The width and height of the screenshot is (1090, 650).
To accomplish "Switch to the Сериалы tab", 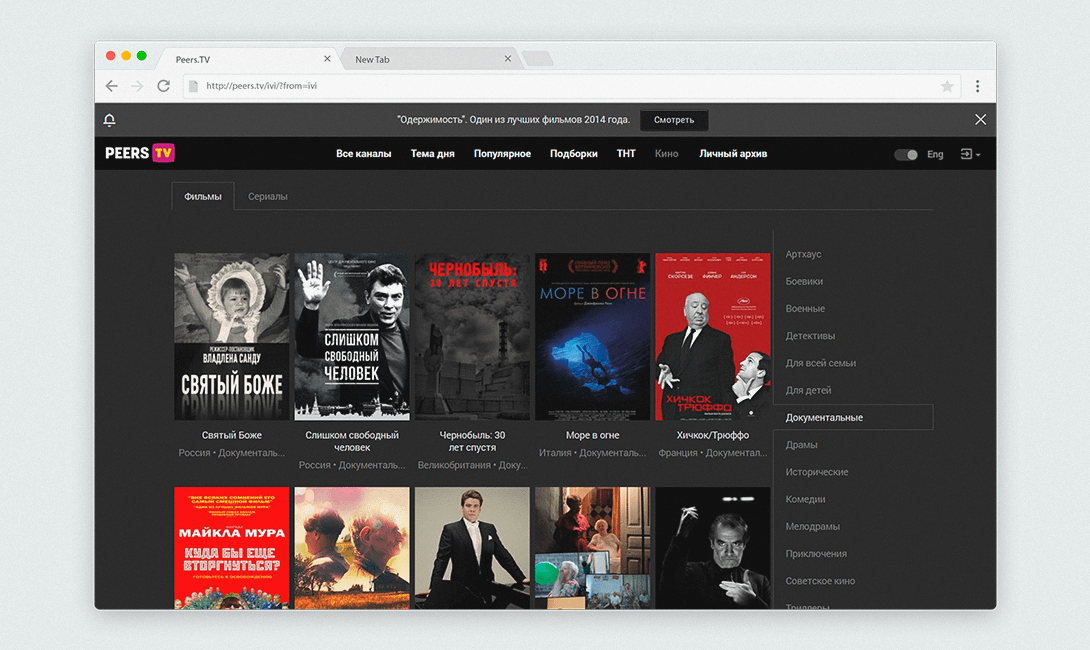I will pyautogui.click(x=268, y=196).
